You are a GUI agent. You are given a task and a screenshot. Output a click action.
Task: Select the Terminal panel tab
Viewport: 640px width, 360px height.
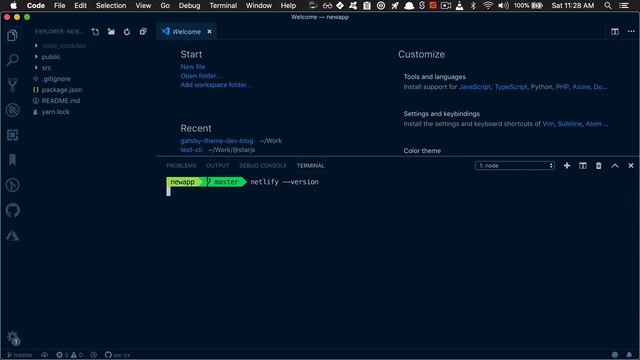tap(311, 166)
